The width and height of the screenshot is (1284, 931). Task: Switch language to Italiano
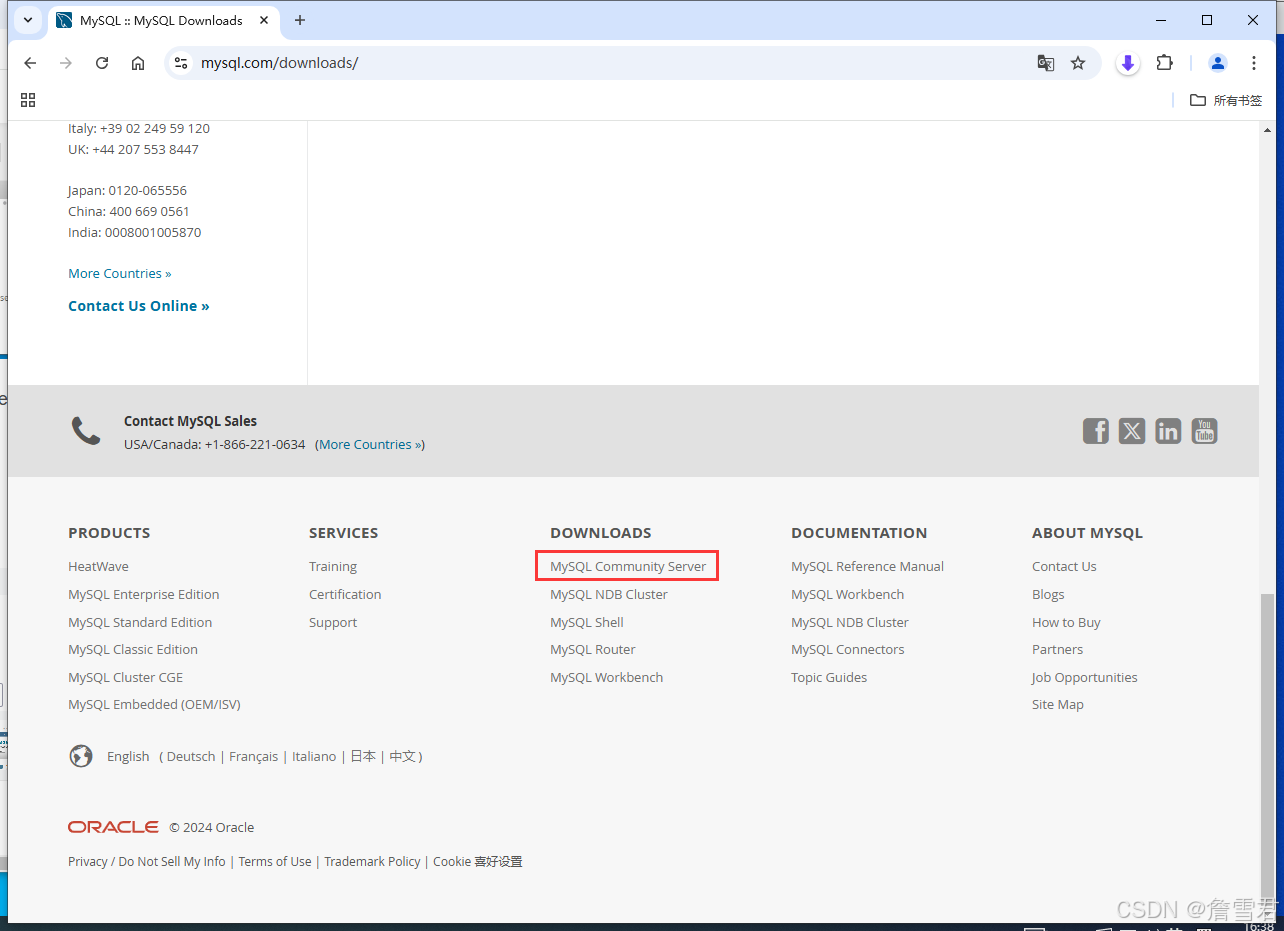click(314, 756)
